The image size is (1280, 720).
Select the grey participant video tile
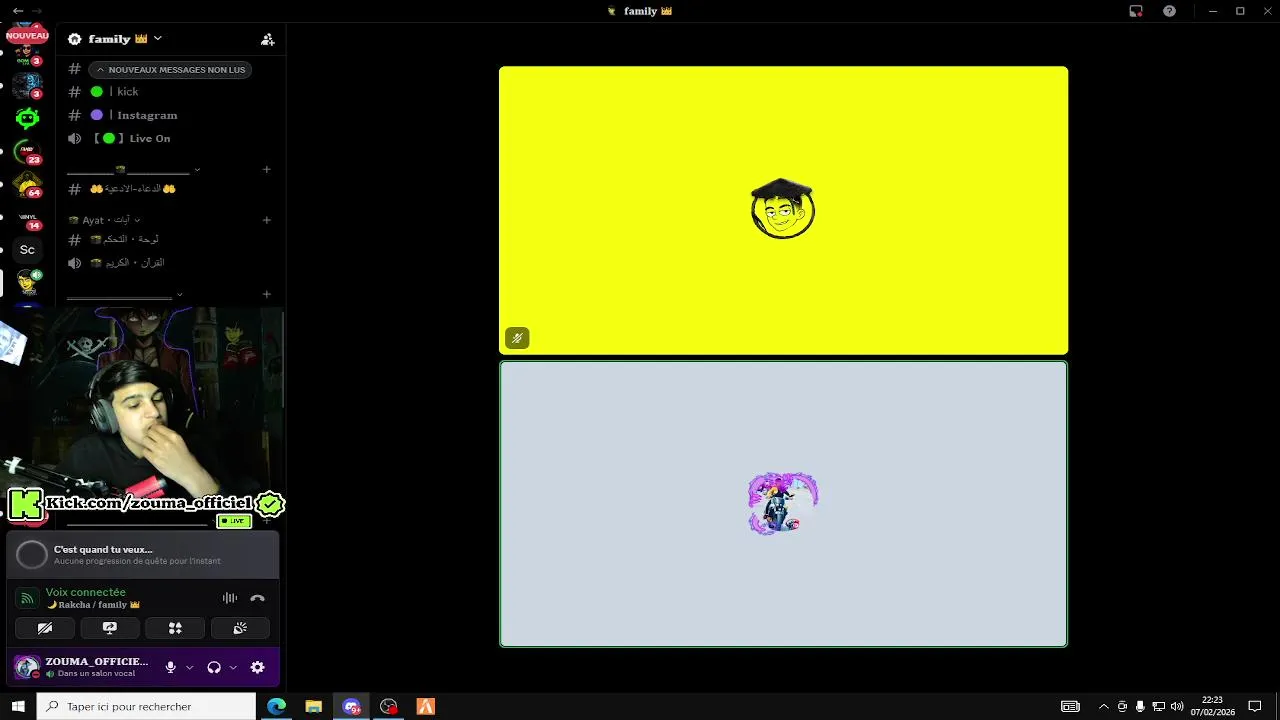click(x=783, y=504)
